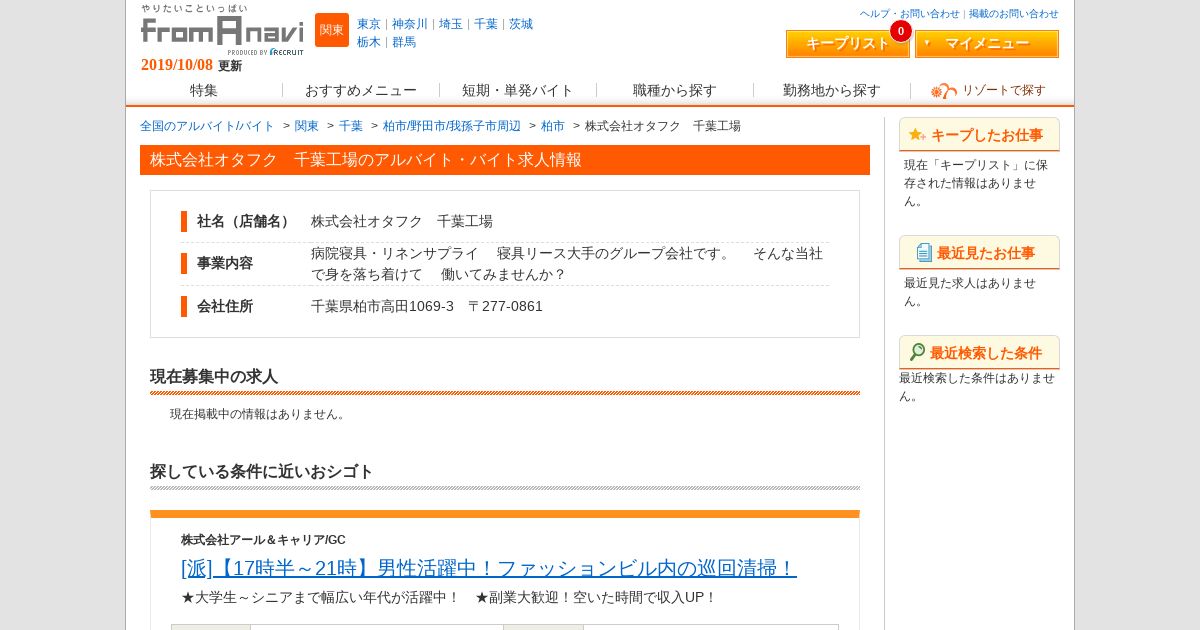Click the red keep count badge
The width and height of the screenshot is (1200, 630).
coord(901,31)
